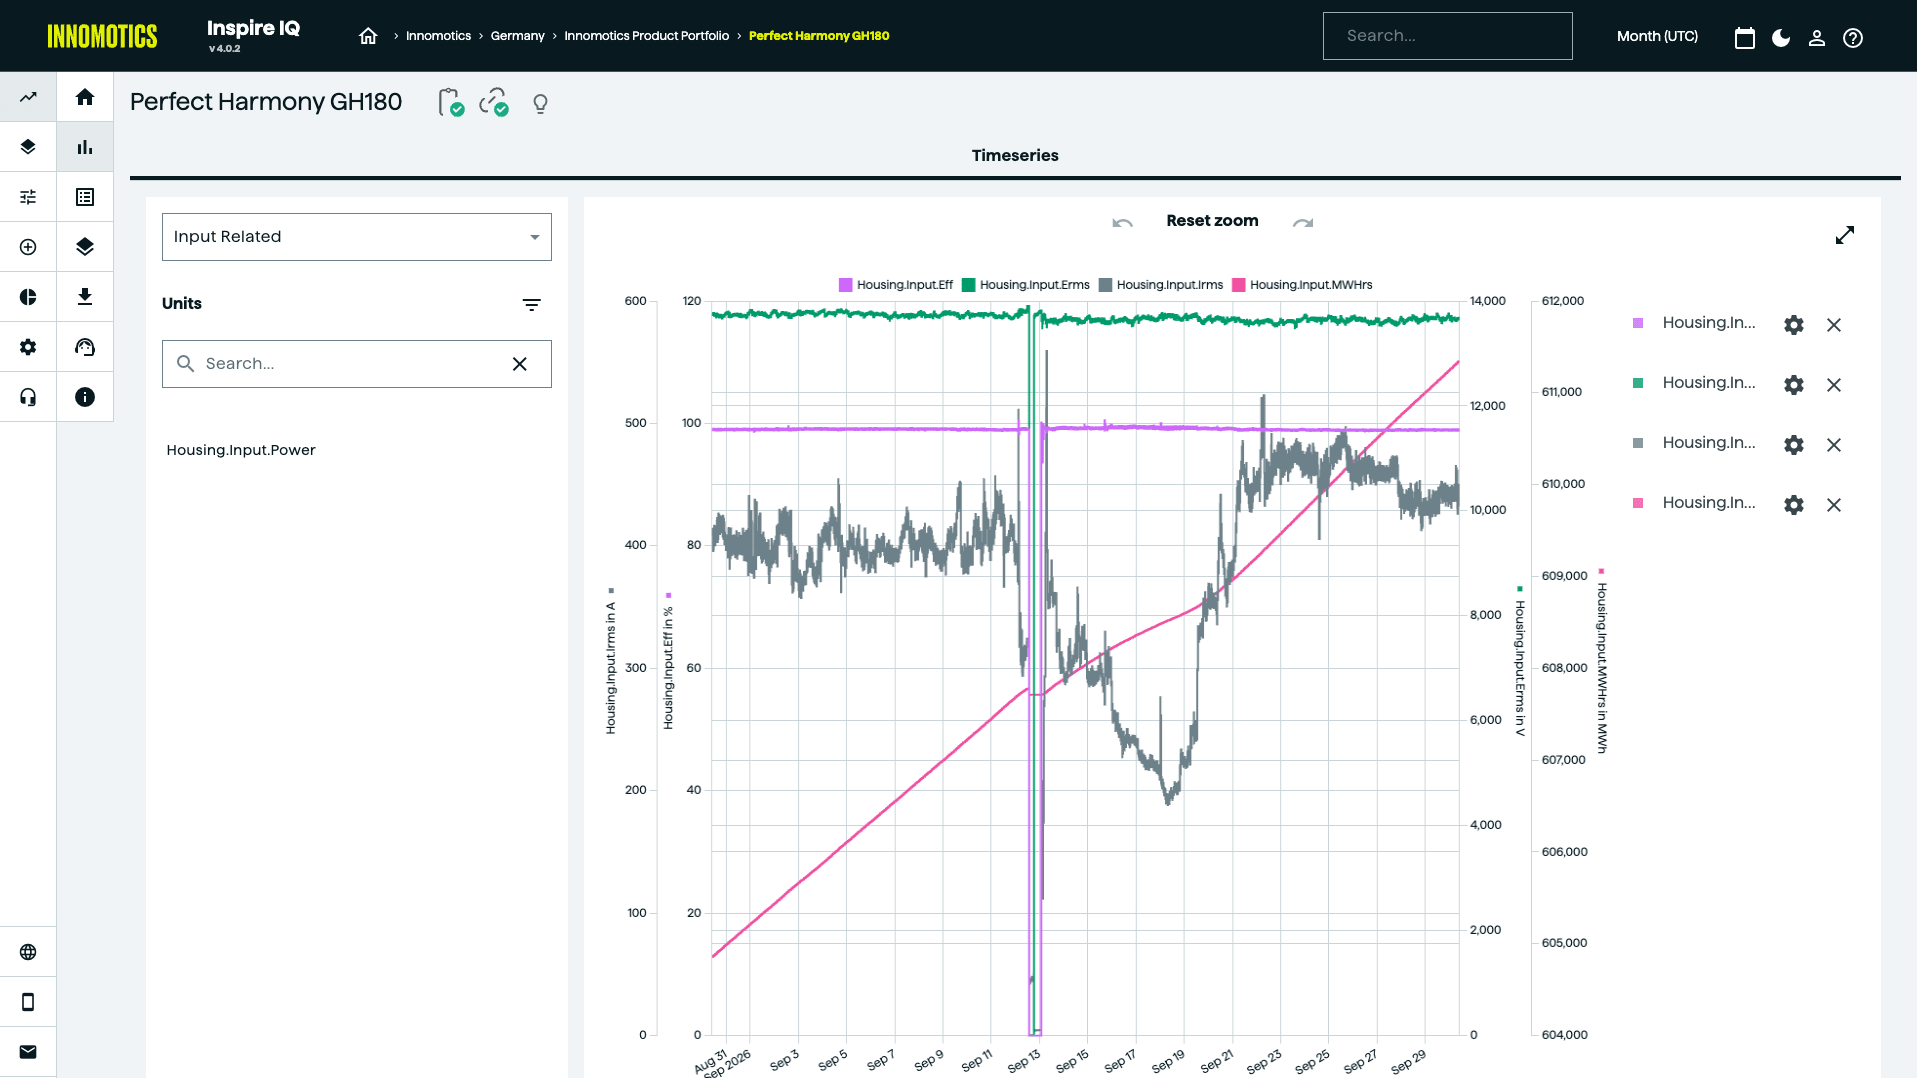
Task: Select Housing.Input.Power unit
Action: [241, 450]
